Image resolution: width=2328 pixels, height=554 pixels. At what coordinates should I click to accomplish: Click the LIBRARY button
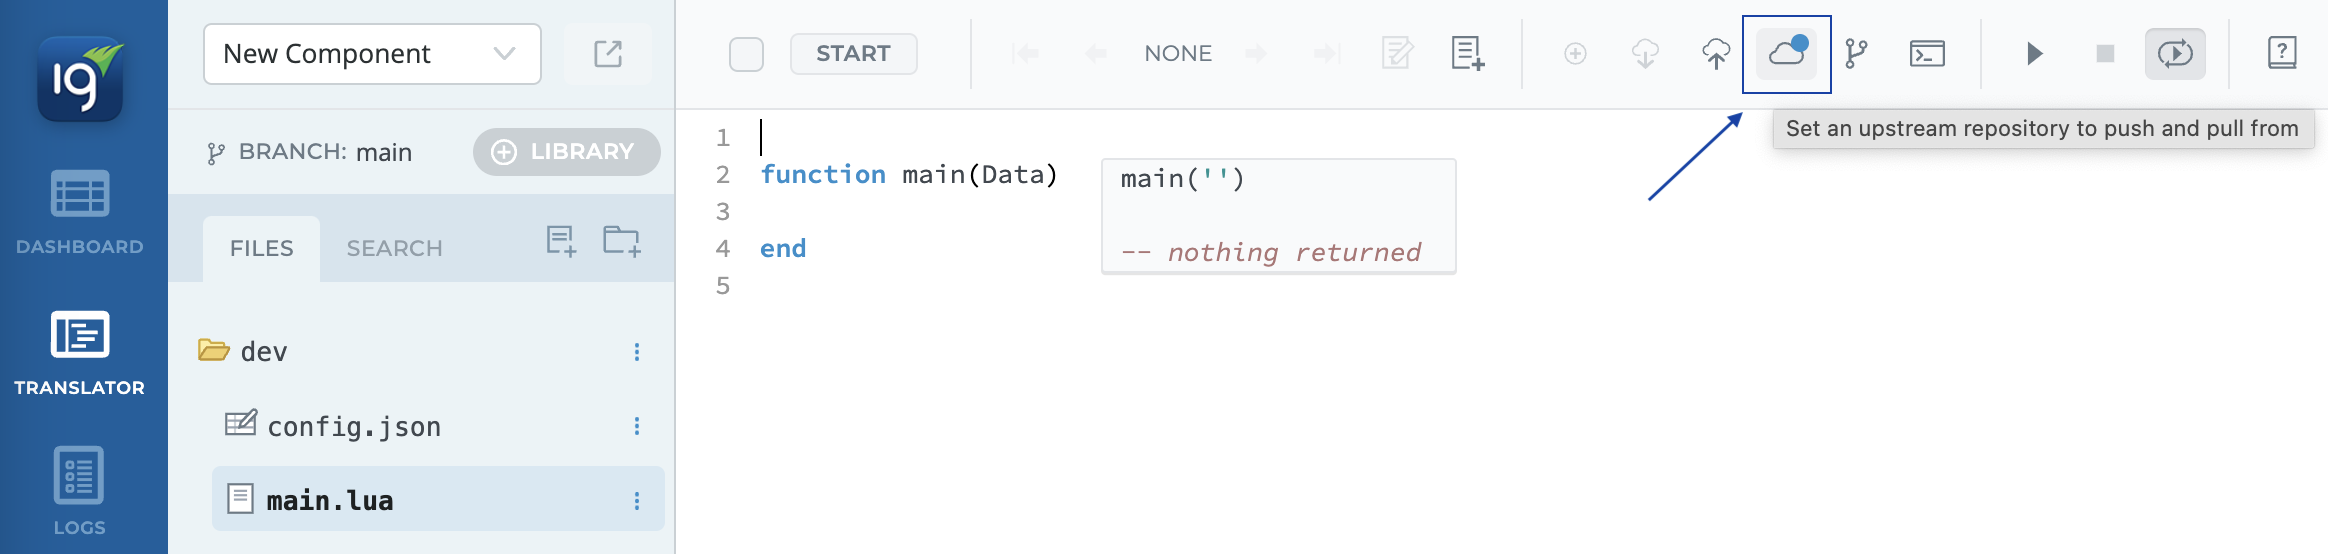(566, 152)
